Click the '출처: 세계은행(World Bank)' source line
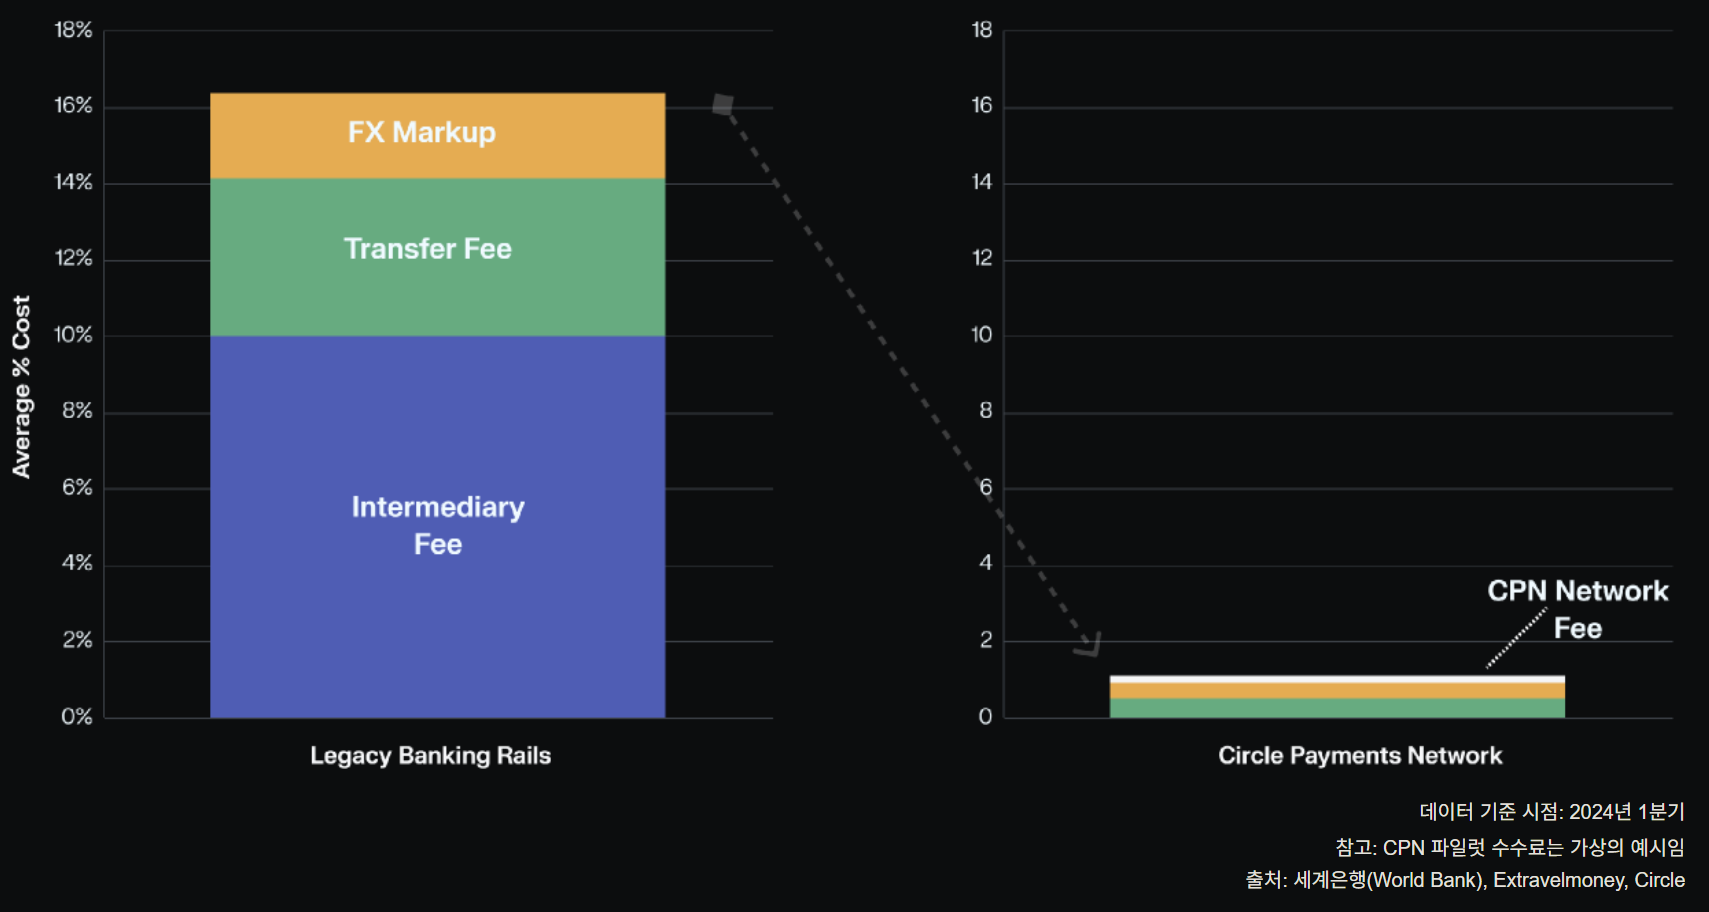The height and width of the screenshot is (912, 1709). tap(1465, 880)
